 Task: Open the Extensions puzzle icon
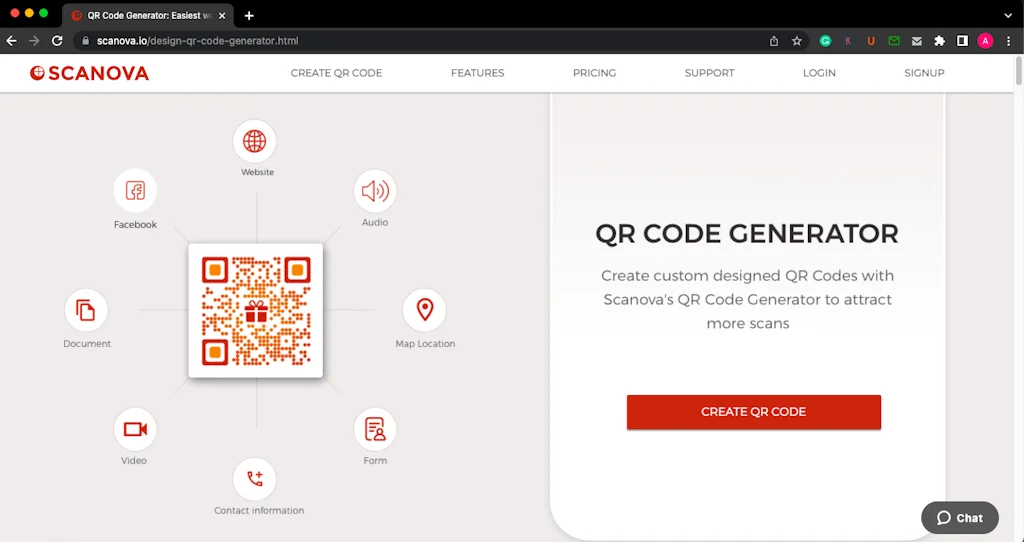tap(939, 40)
